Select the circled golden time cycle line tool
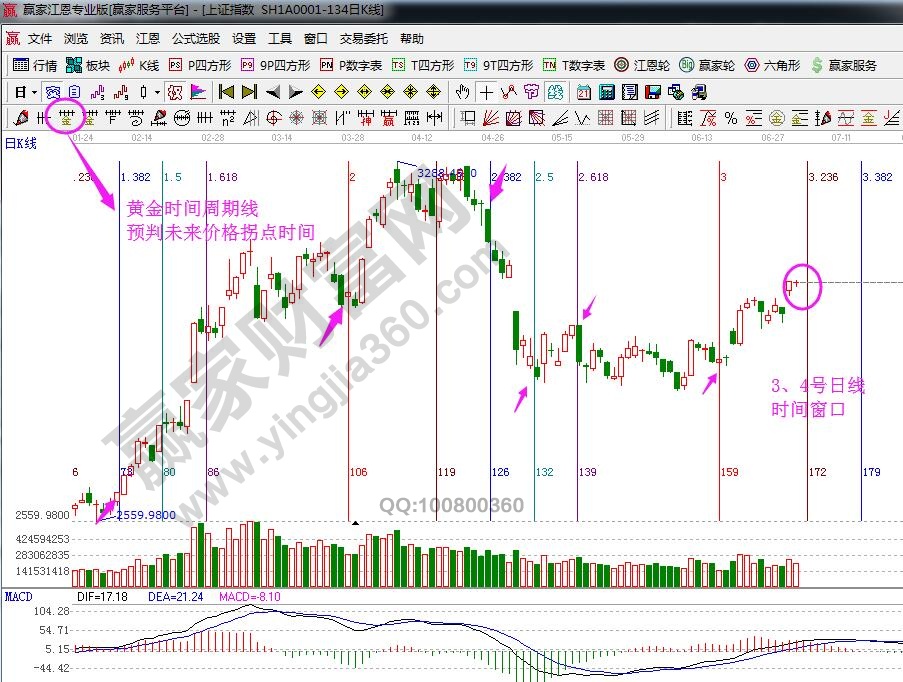This screenshot has height=682, width=903. click(x=67, y=118)
